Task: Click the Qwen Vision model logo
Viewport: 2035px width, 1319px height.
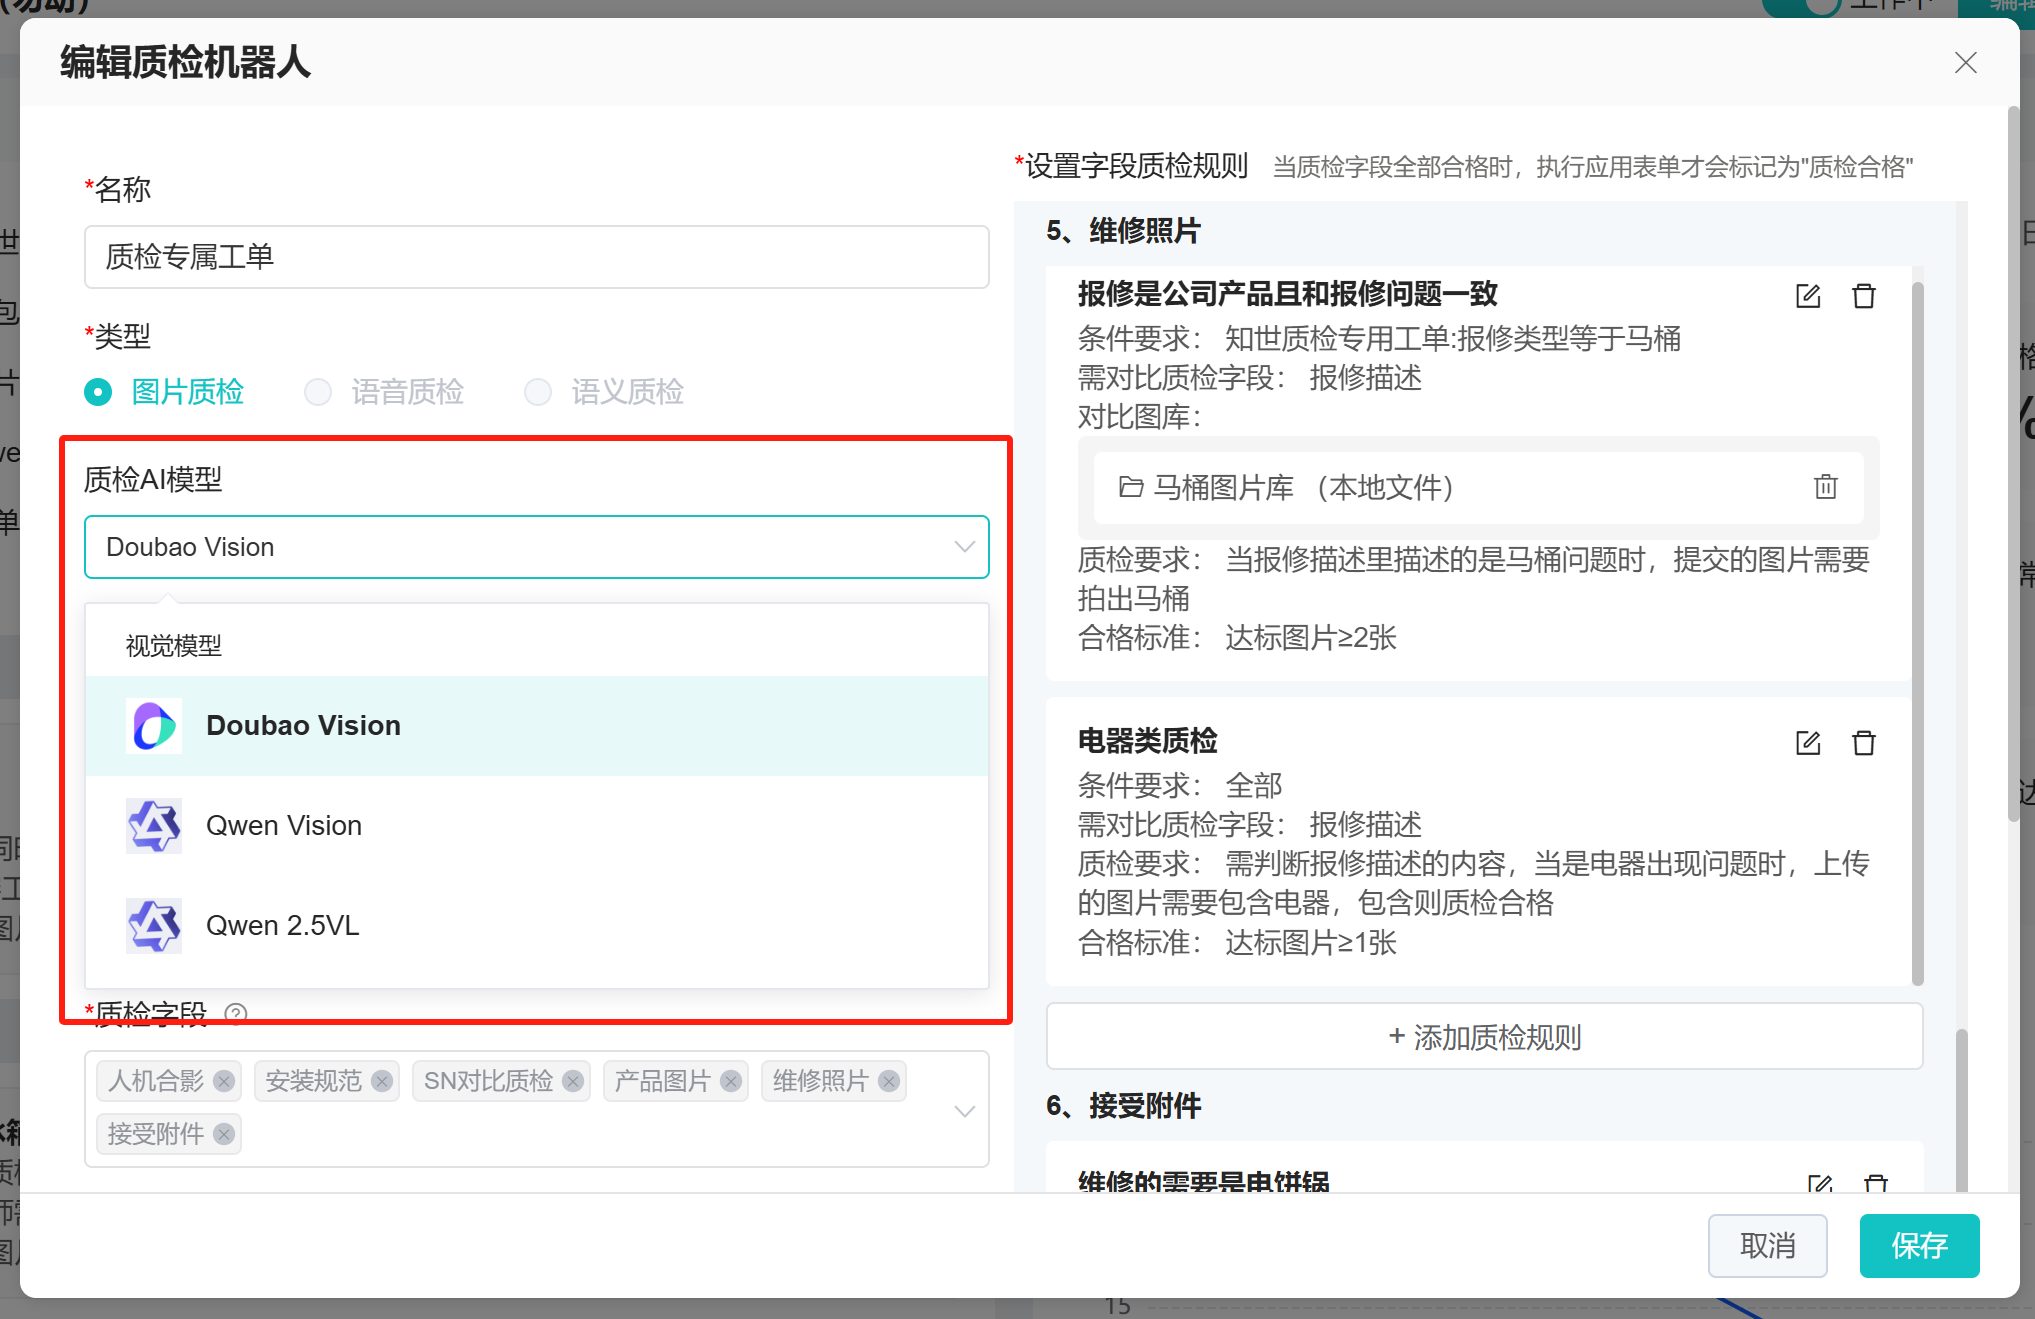Action: click(154, 826)
